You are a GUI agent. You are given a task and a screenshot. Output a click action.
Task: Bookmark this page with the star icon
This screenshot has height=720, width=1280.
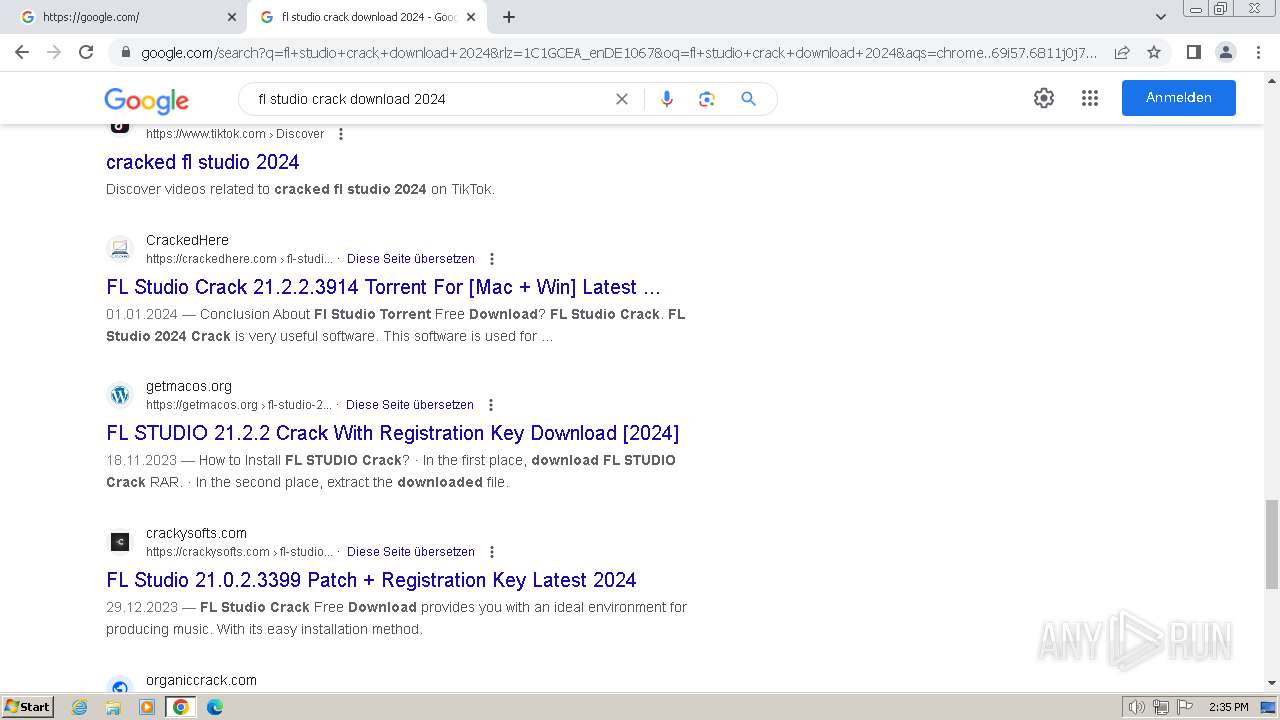pyautogui.click(x=1154, y=52)
